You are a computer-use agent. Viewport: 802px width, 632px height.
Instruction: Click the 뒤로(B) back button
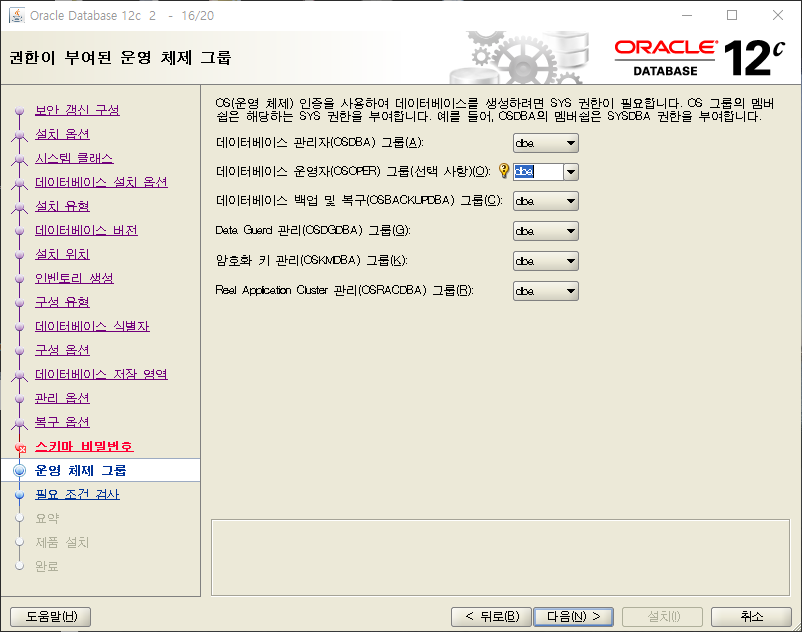pyautogui.click(x=492, y=617)
